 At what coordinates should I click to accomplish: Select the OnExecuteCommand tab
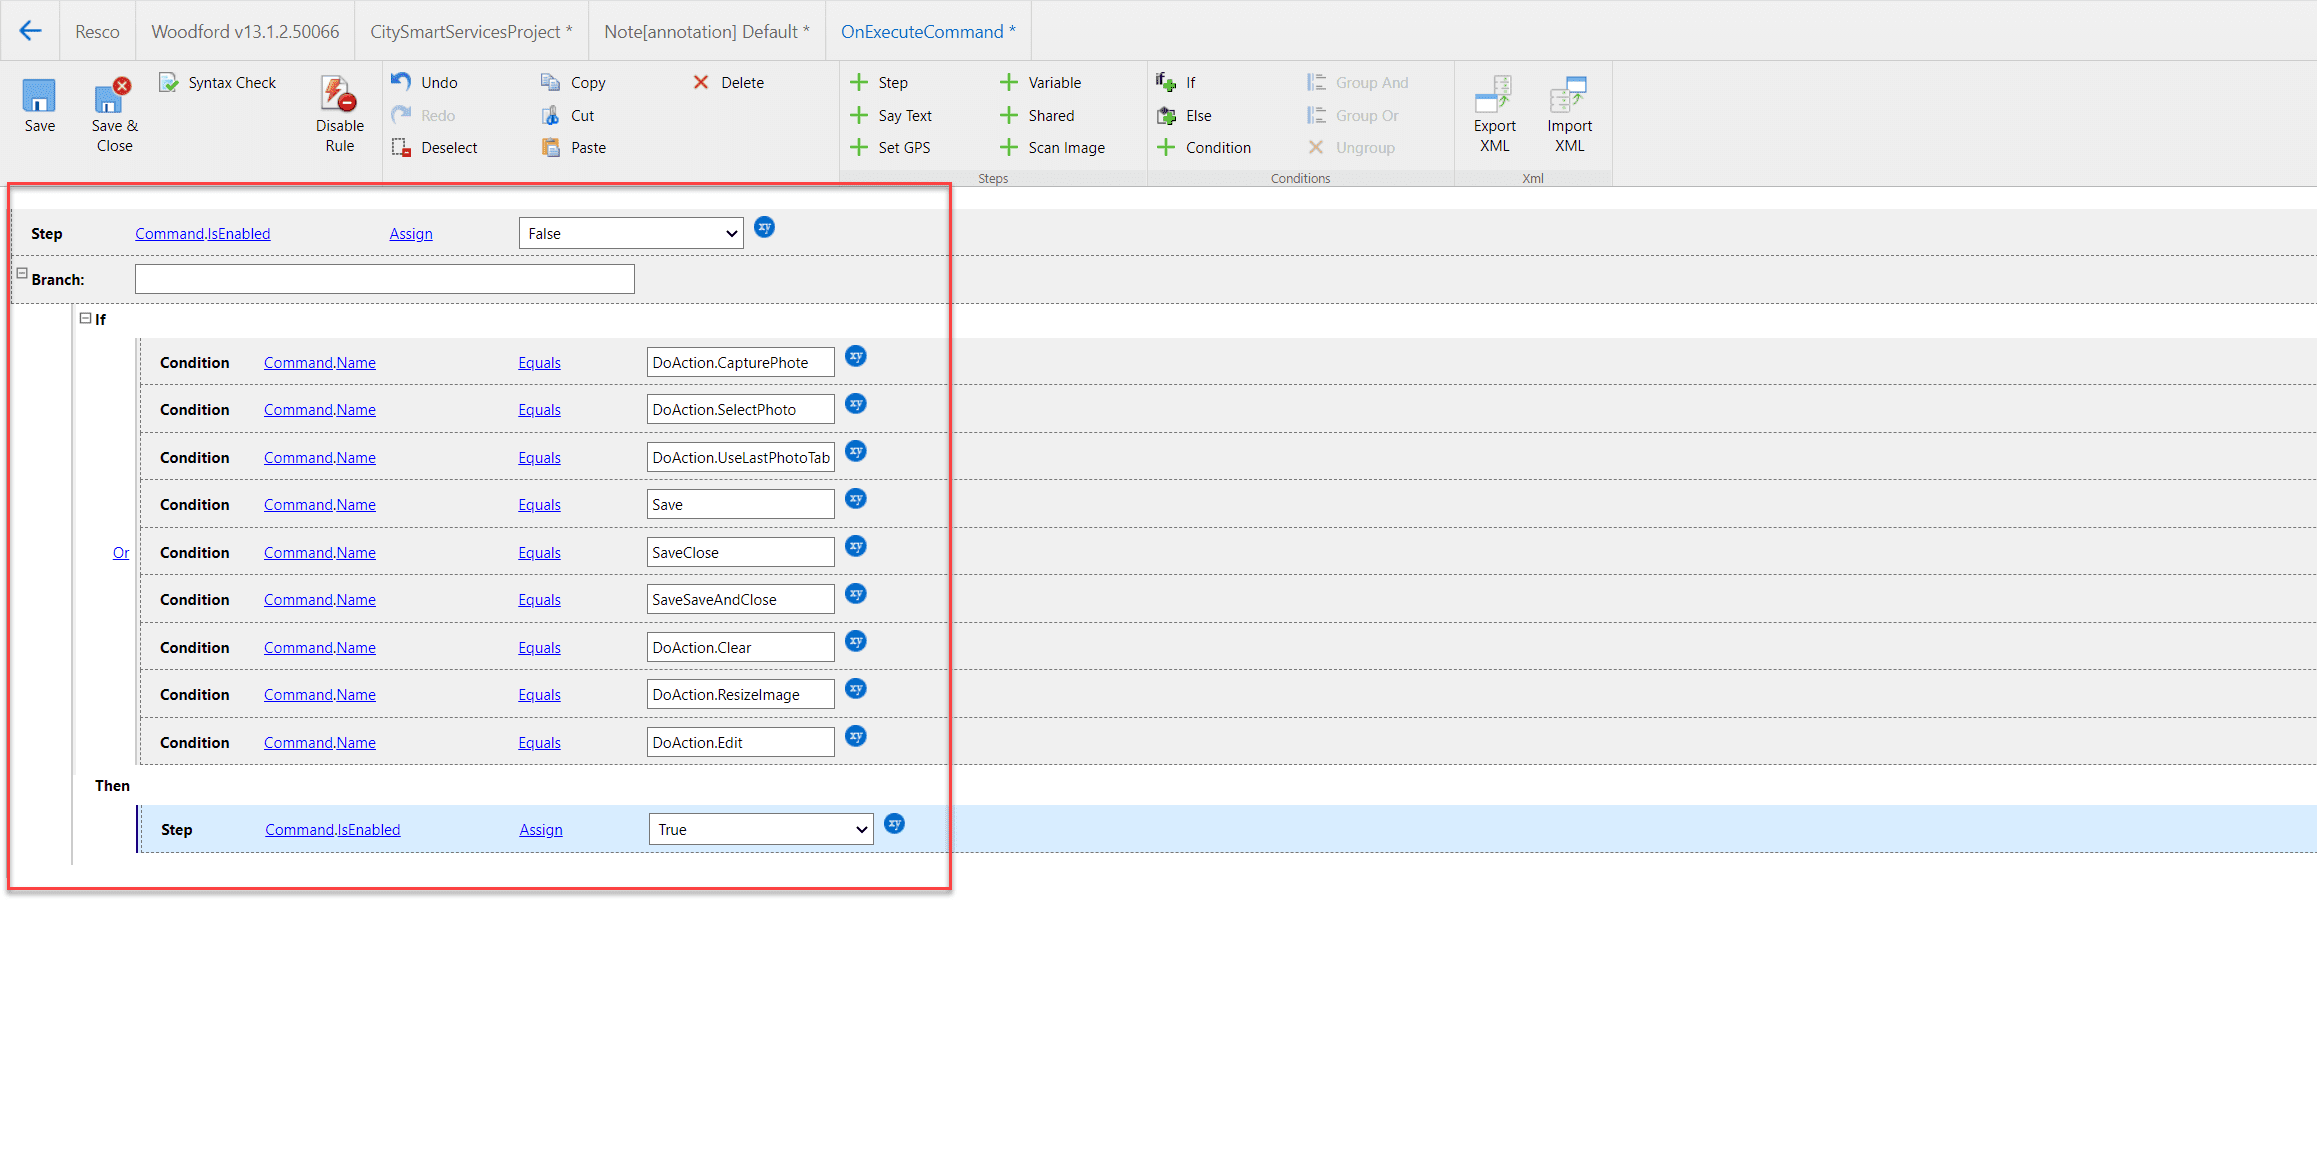928,31
